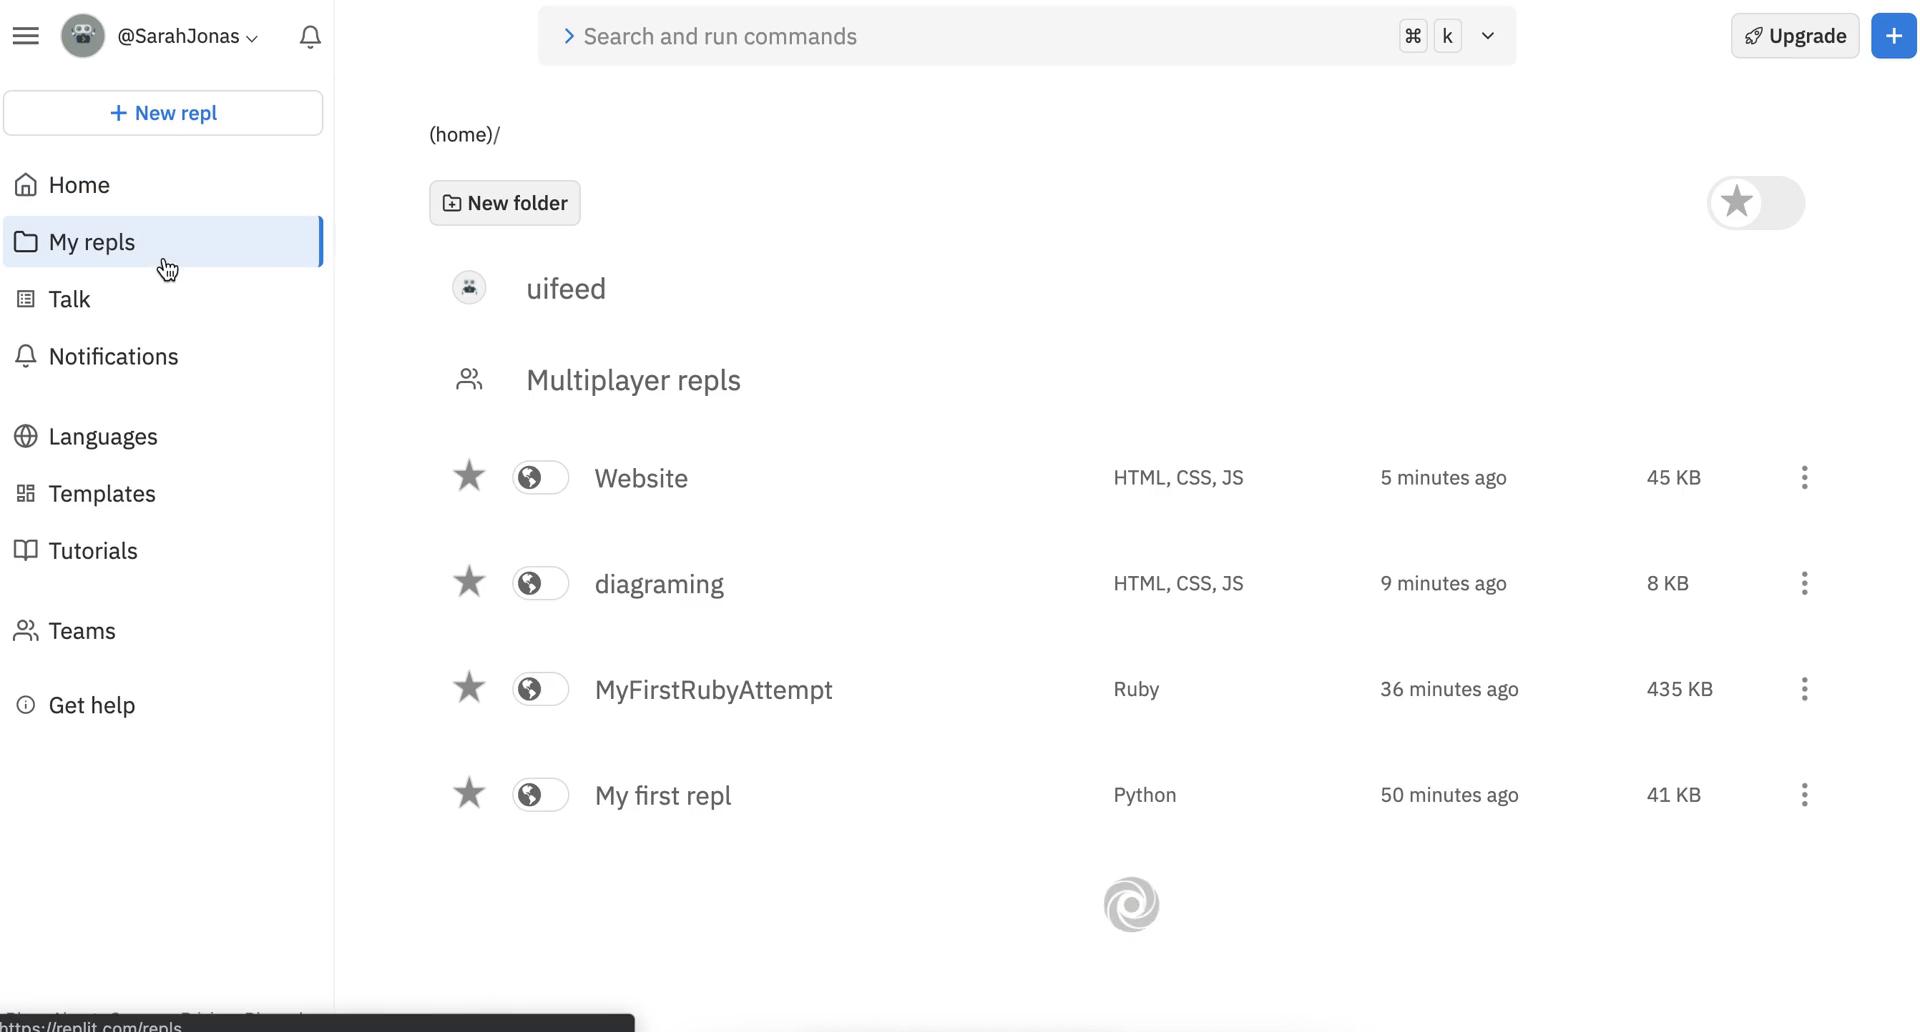Toggle the privacy globe on diagraming repl
Screen dimensions: 1920x1032
540,583
